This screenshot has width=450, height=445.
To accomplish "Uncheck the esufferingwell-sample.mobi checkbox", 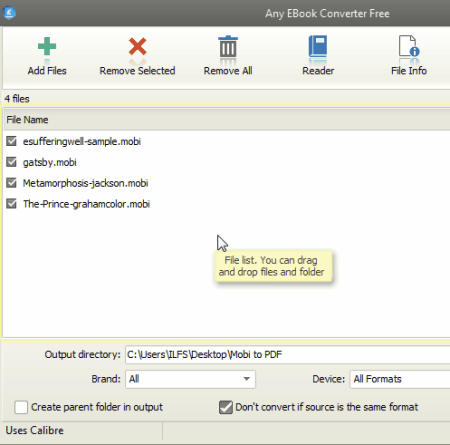I will pos(11,141).
